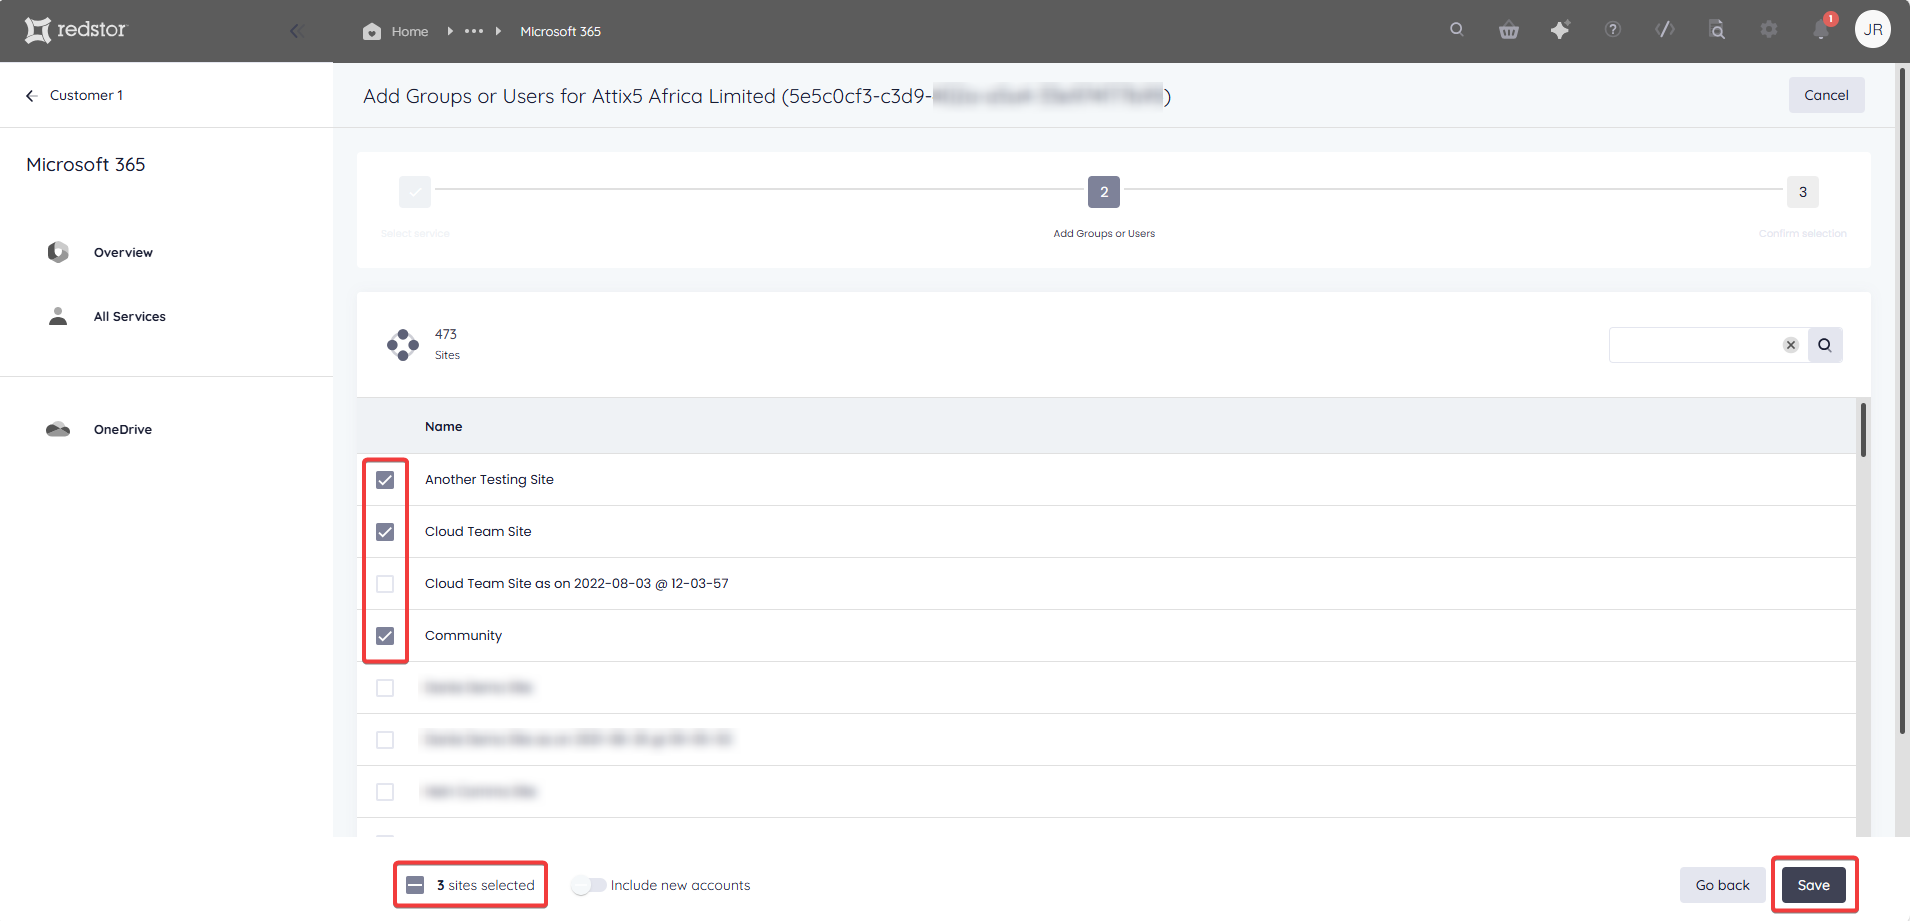Open the basket icon in the header
1910x921 pixels.
1509,30
